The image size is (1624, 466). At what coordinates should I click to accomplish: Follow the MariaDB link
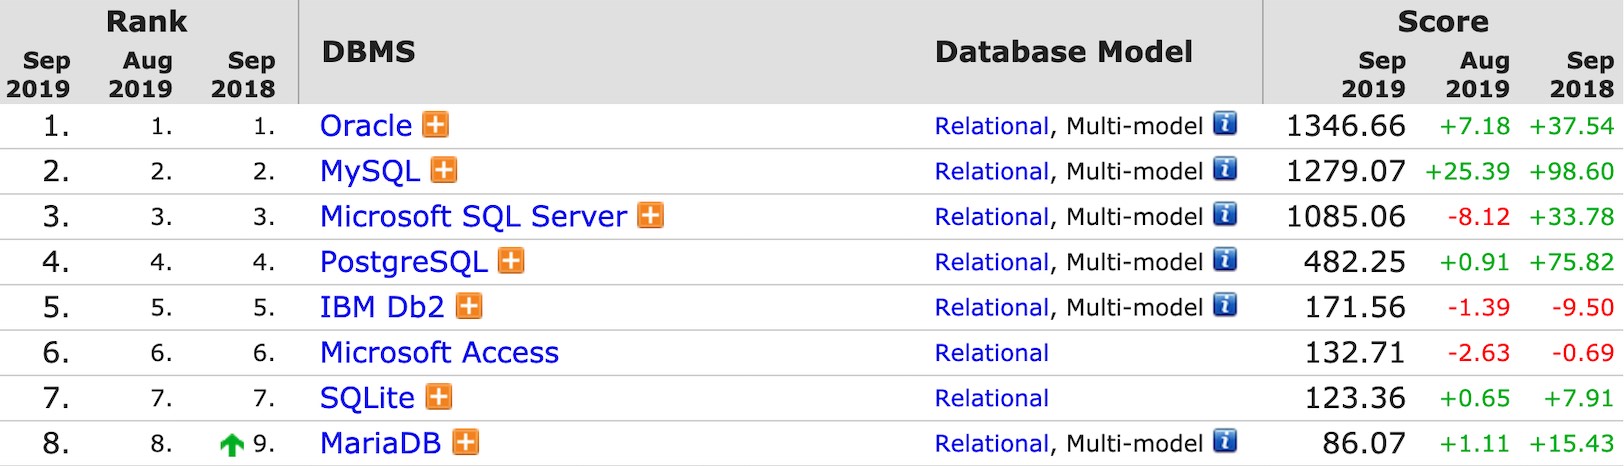(x=380, y=443)
